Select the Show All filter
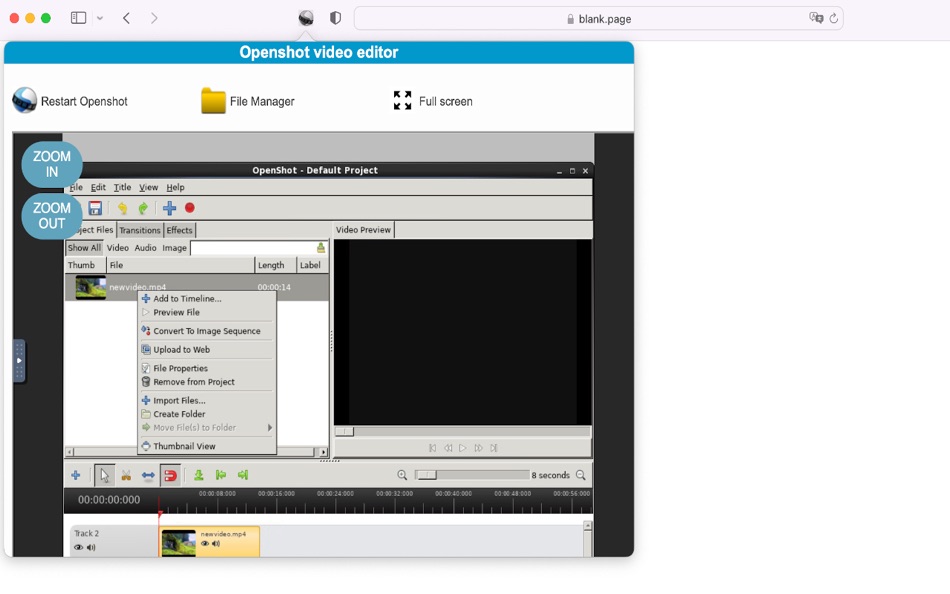This screenshot has width=950, height=594. 84,248
